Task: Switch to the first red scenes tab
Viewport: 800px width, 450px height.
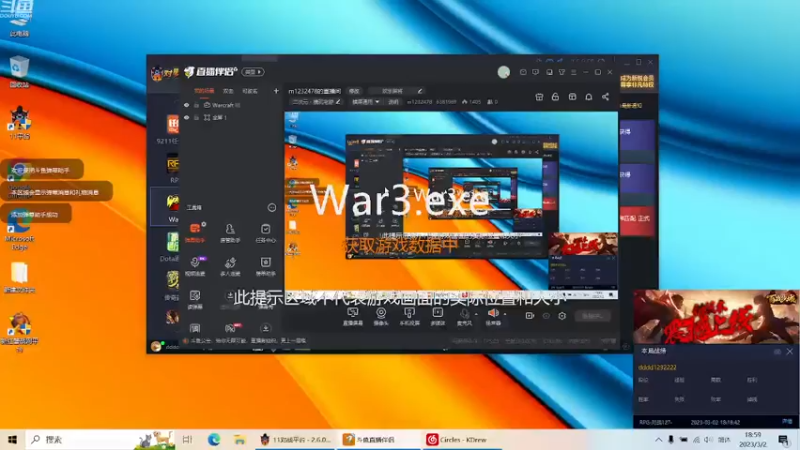Action: 204,91
